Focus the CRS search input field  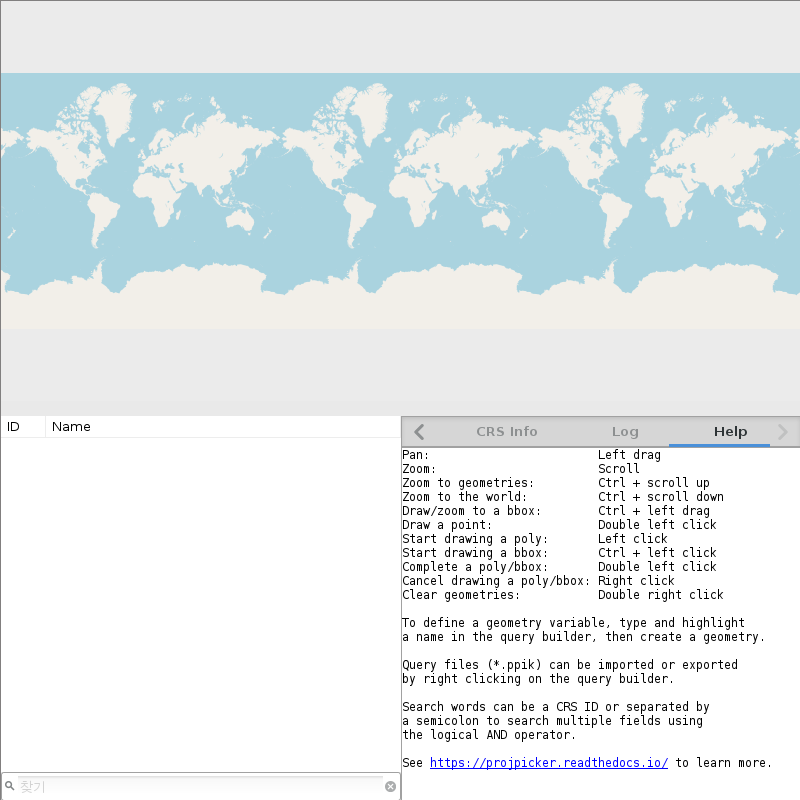(x=200, y=787)
